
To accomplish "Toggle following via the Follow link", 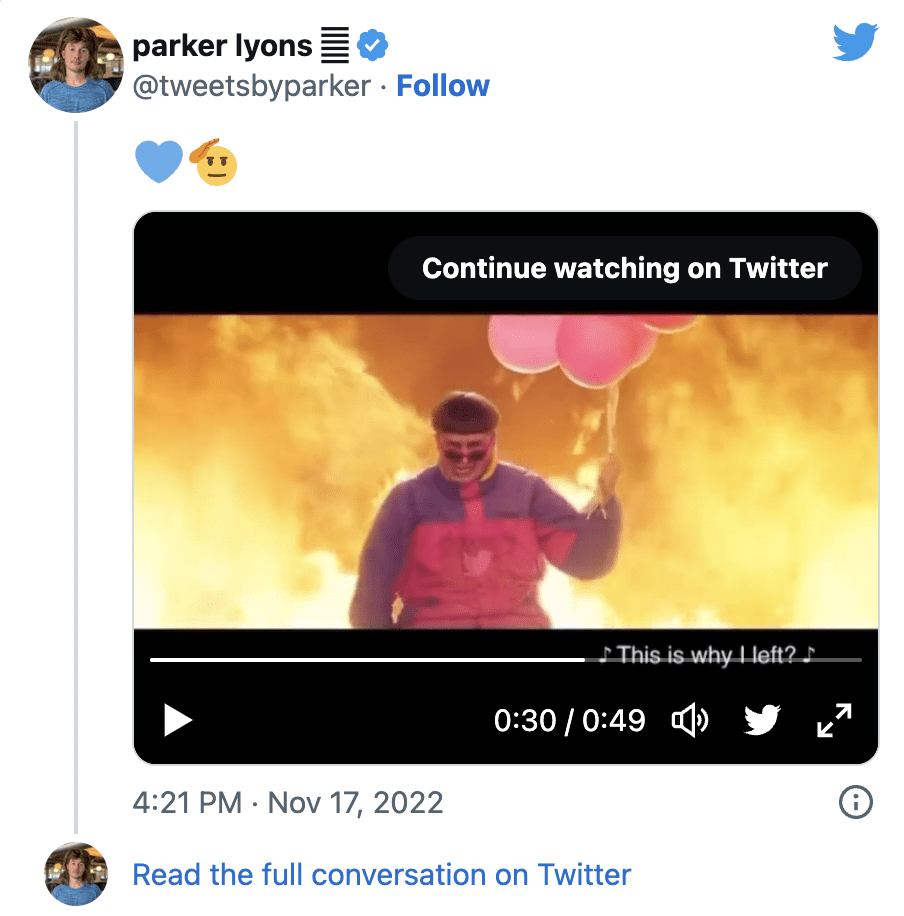I will pos(443,86).
